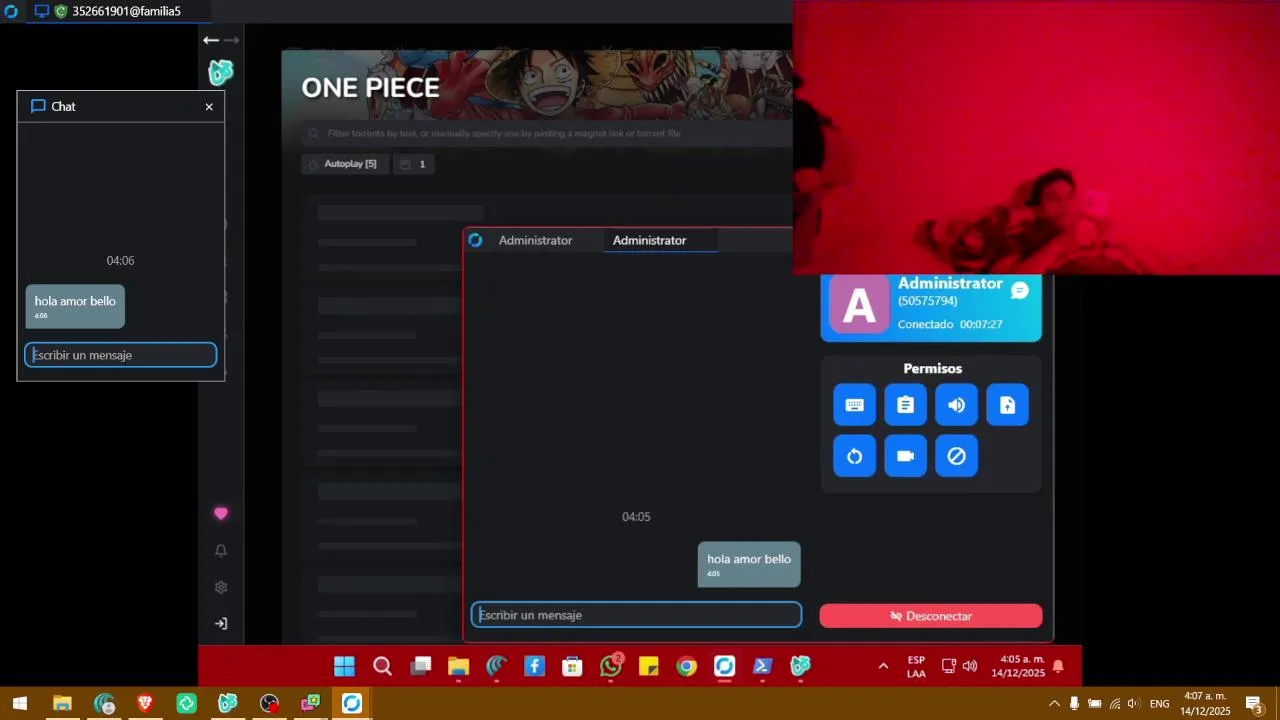1280x720 pixels.
Task: Open local Action Center notifications icon
Action: pyautogui.click(x=1254, y=704)
